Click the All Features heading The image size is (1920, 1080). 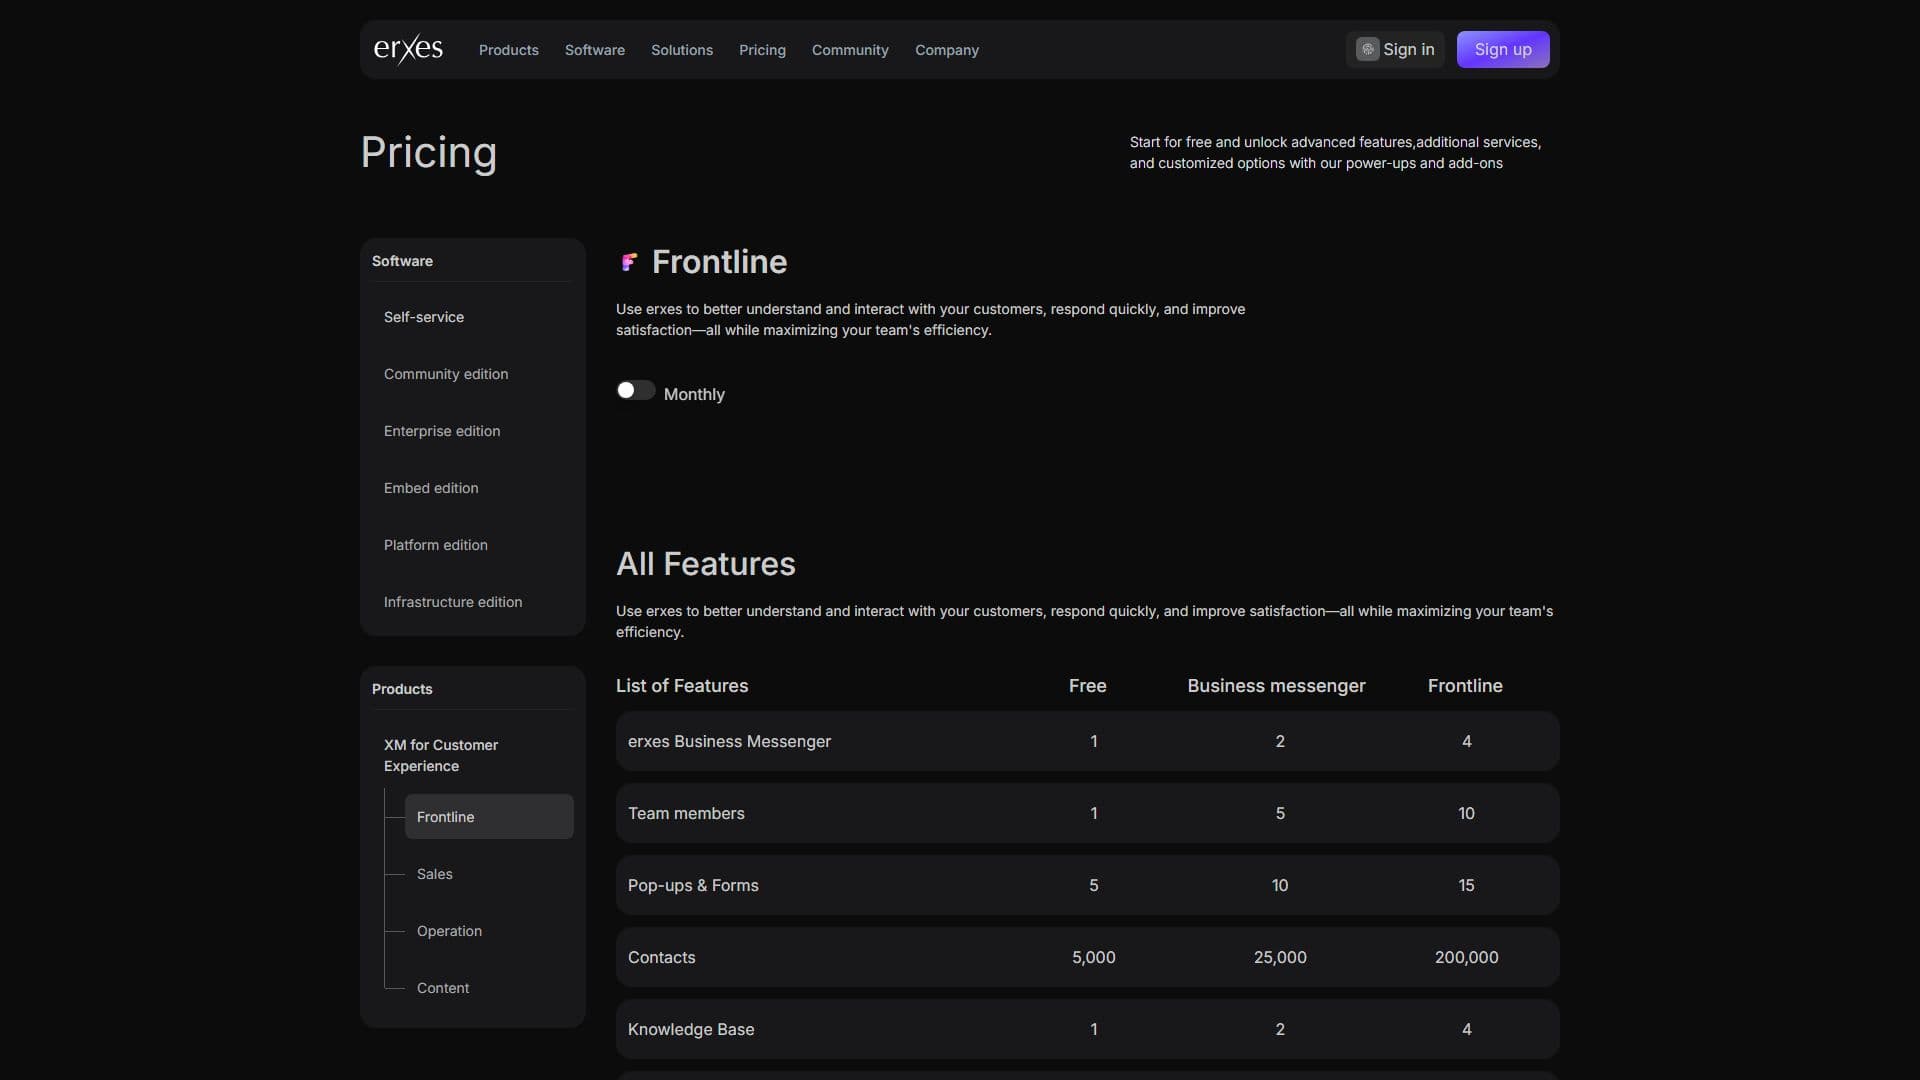pos(706,564)
